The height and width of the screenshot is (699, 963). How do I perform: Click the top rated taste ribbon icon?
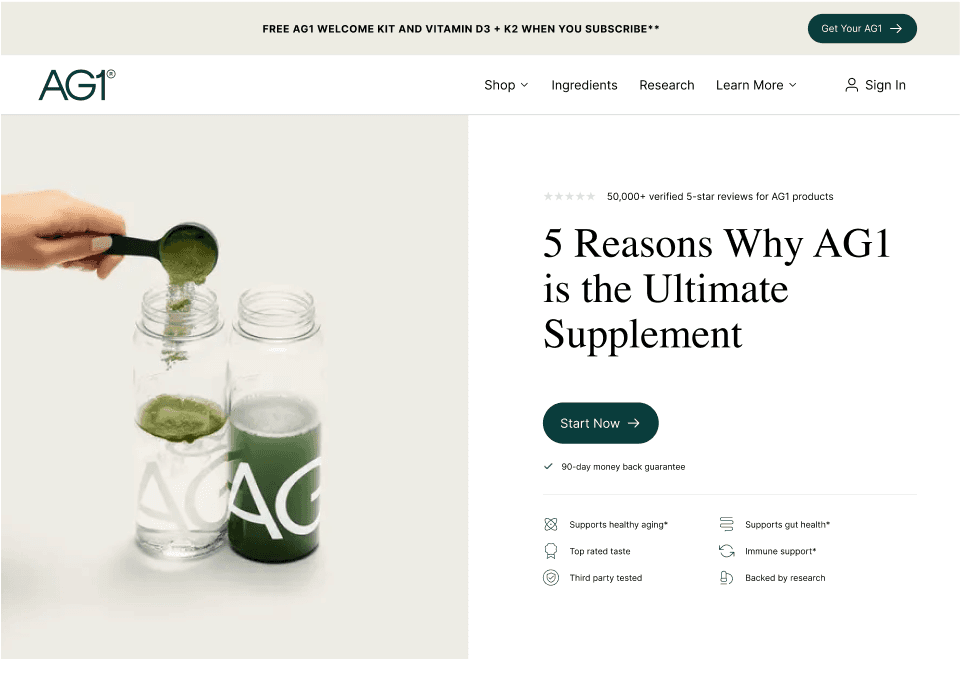click(x=551, y=550)
